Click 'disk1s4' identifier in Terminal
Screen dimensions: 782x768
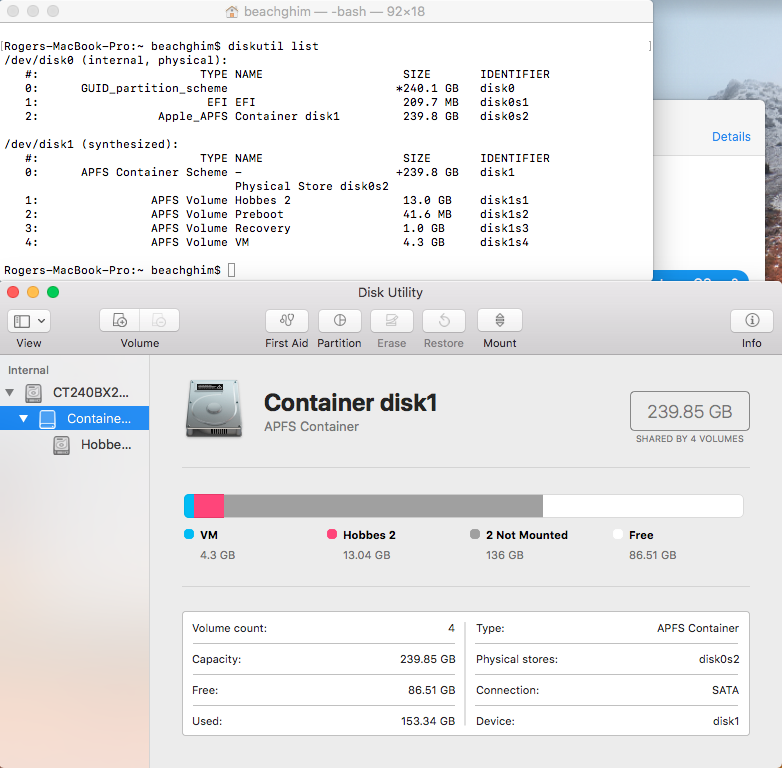[504, 242]
